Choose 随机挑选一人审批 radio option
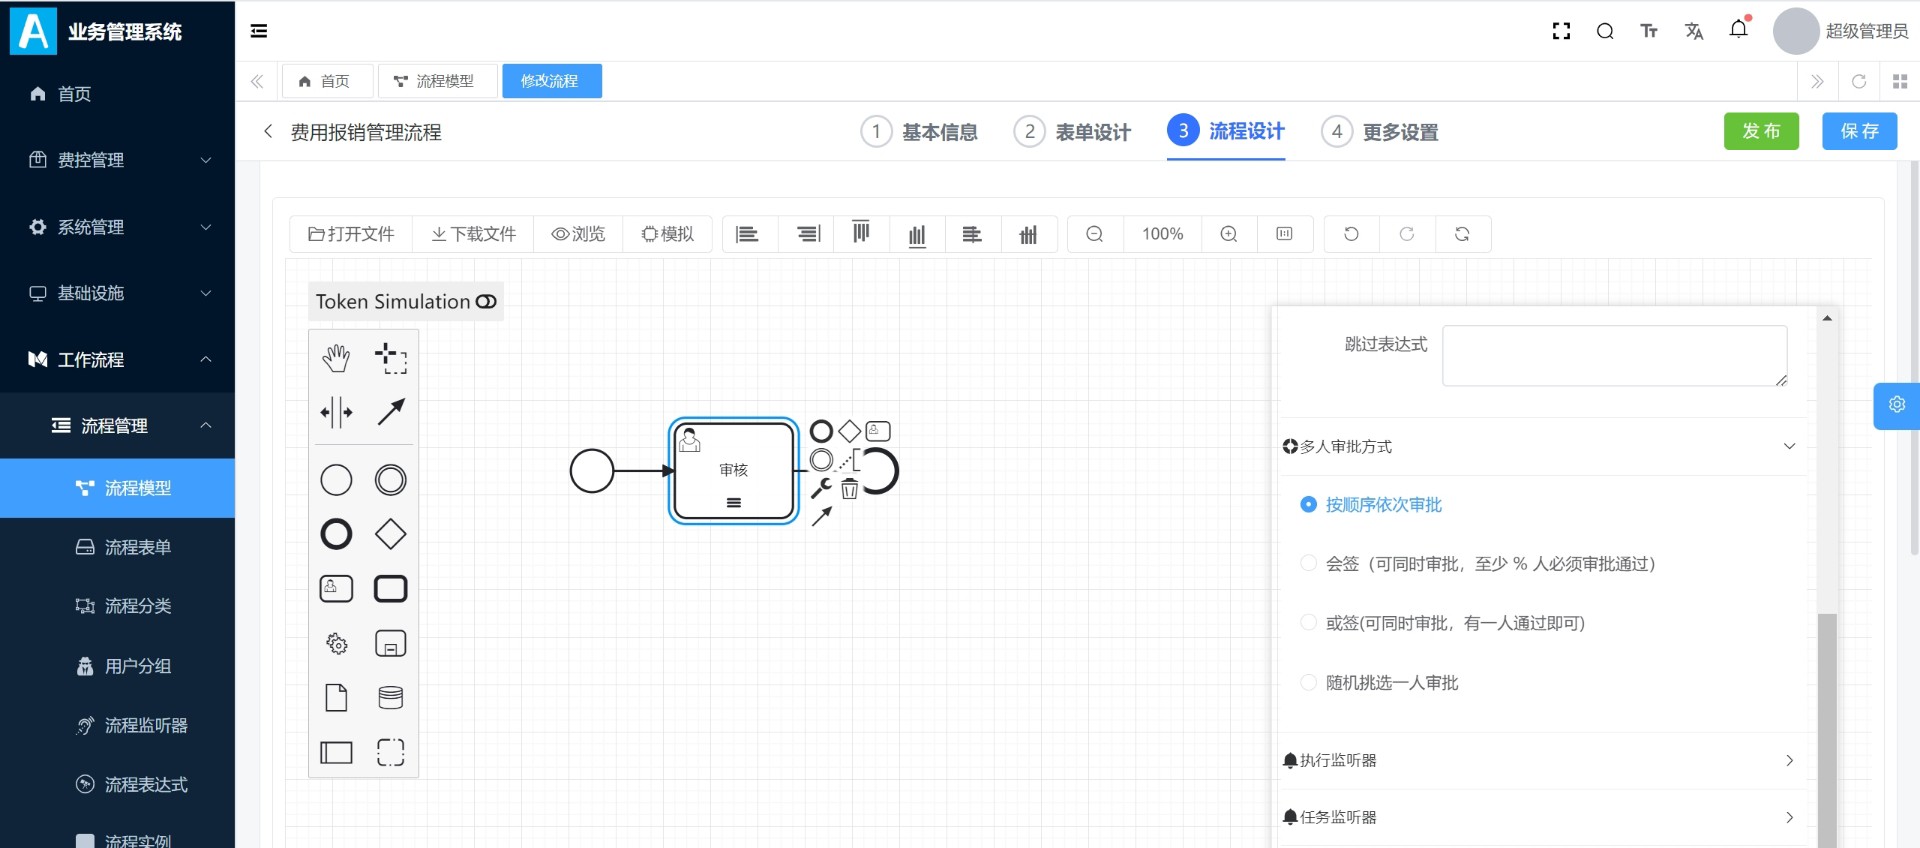 tap(1308, 683)
